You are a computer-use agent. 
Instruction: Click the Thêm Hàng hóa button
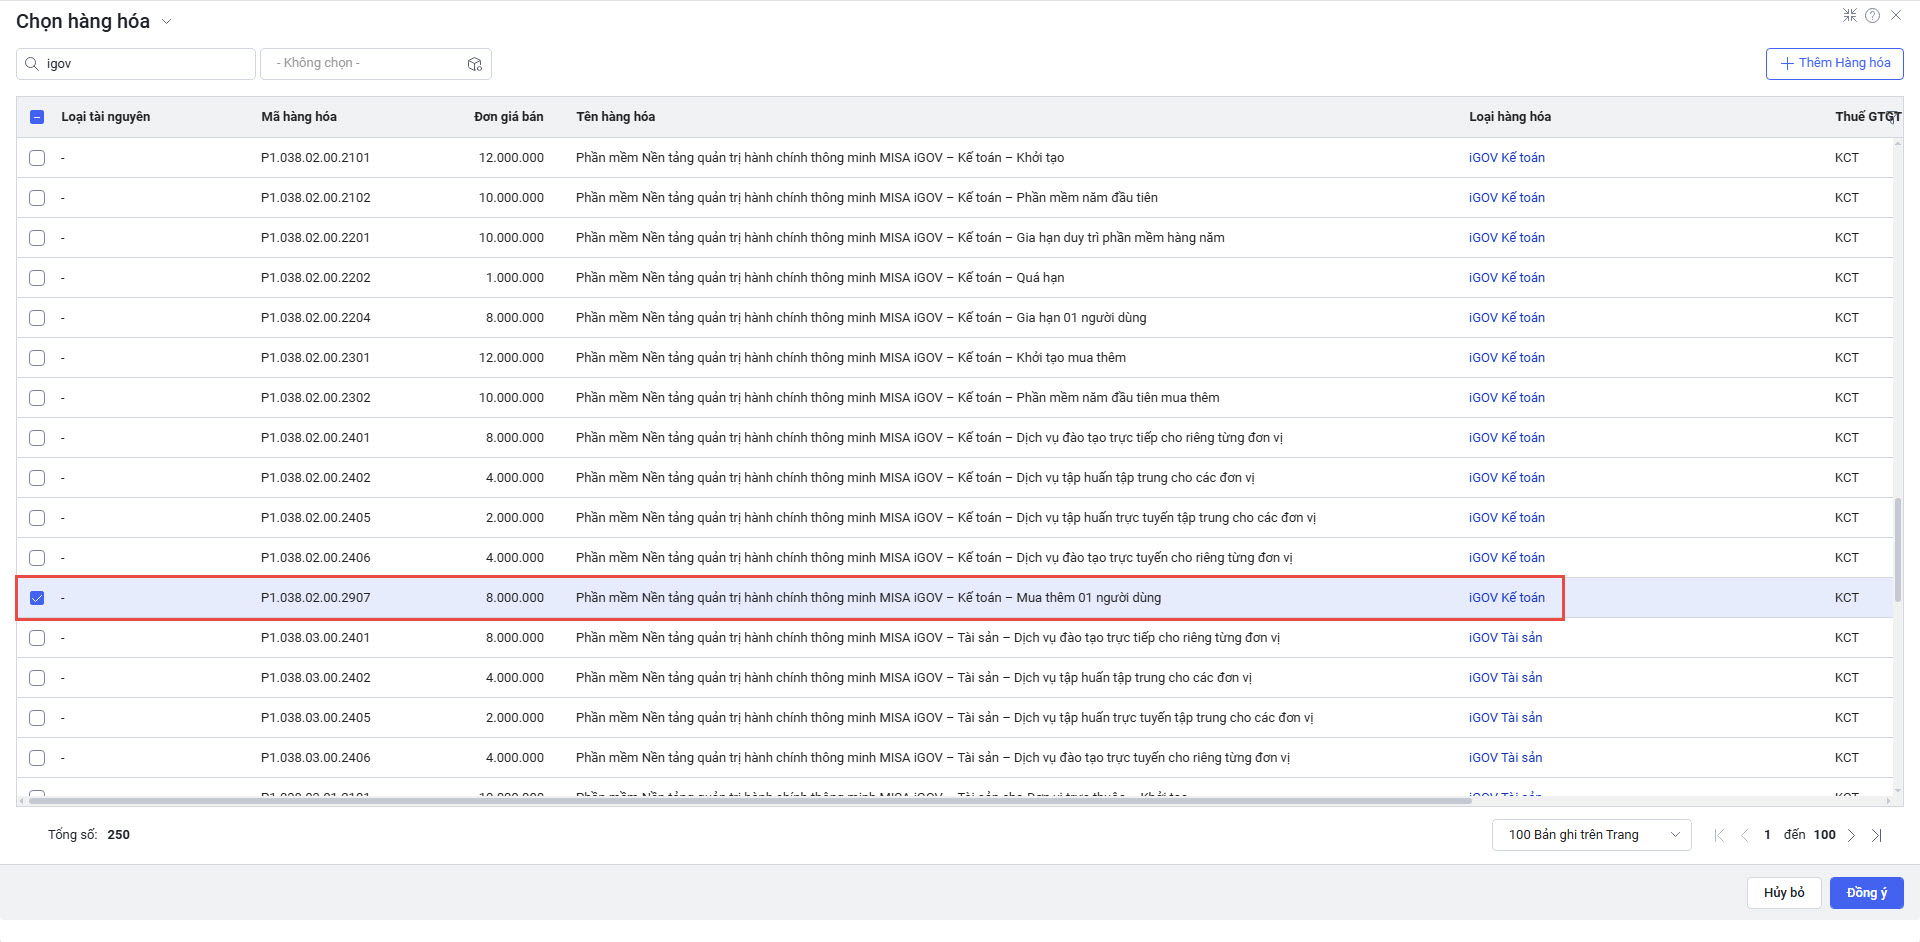tap(1834, 63)
